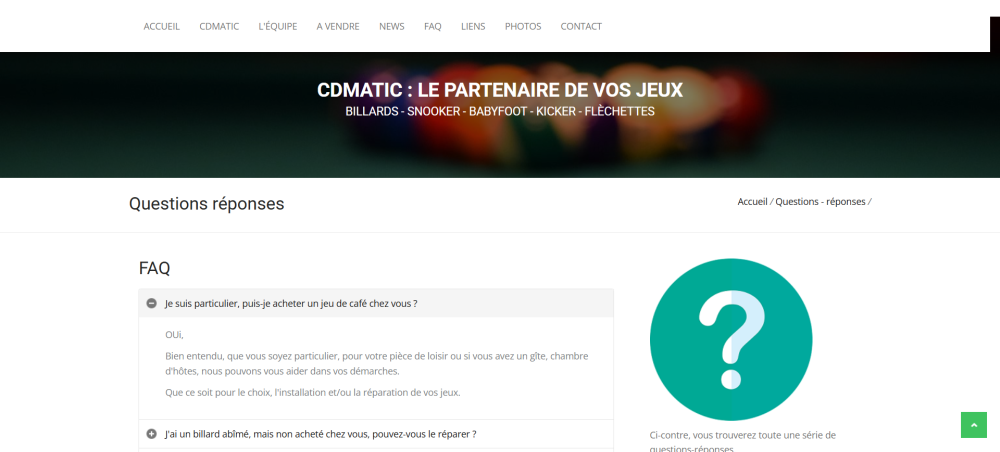This screenshot has height=452, width=1000.
Task: Go to the PHOTOS page
Action: [523, 26]
